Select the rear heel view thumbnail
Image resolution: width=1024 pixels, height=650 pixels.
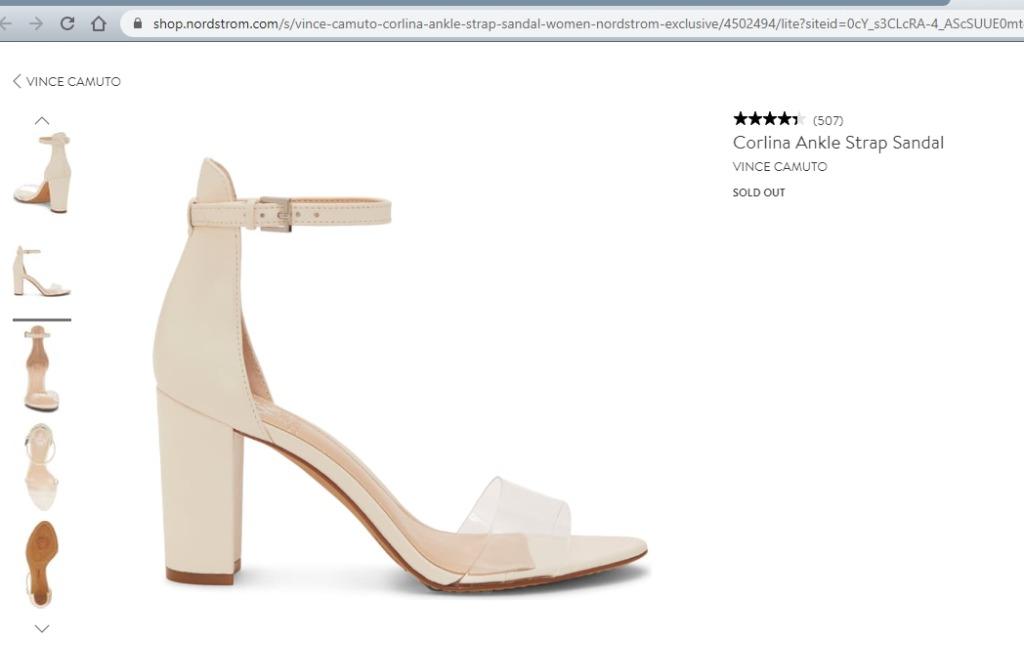42,368
